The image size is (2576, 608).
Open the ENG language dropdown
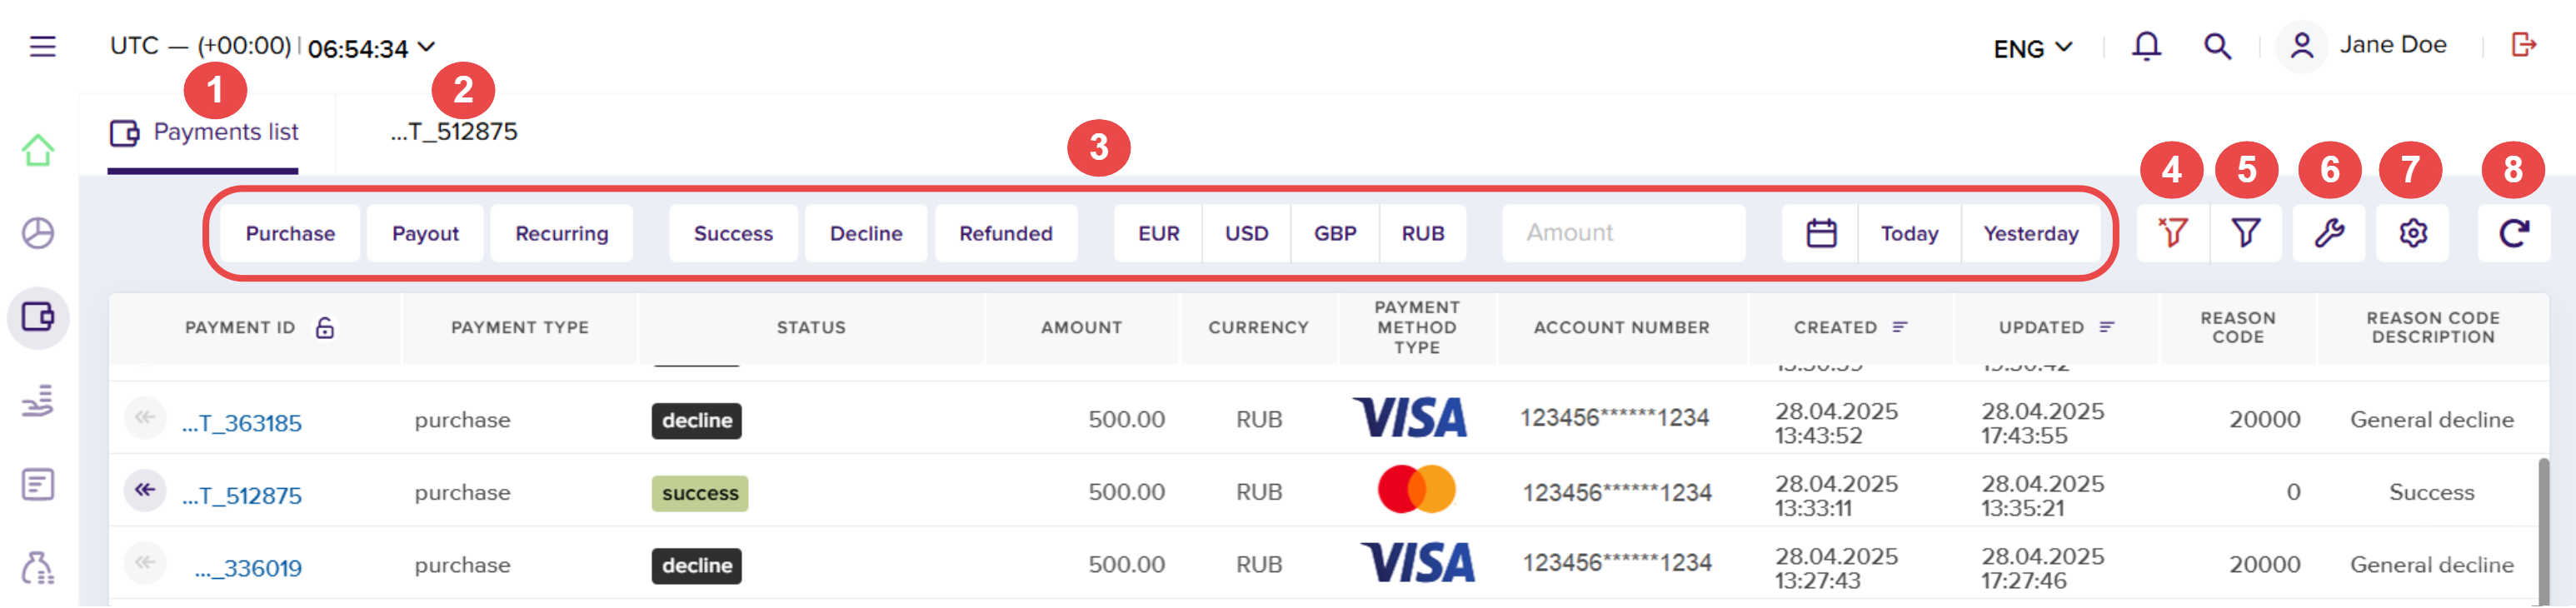click(x=2032, y=48)
